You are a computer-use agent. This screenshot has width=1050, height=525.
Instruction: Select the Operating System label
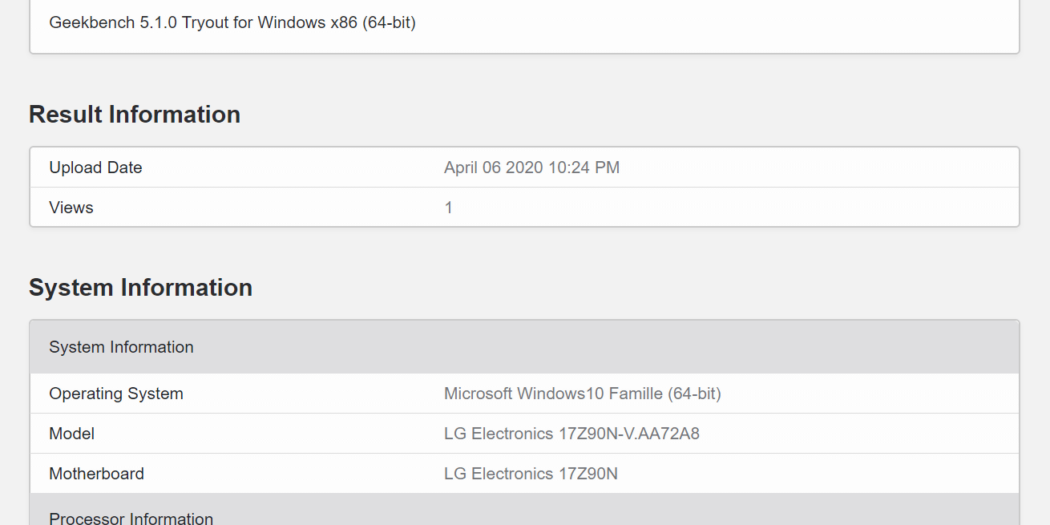[116, 394]
